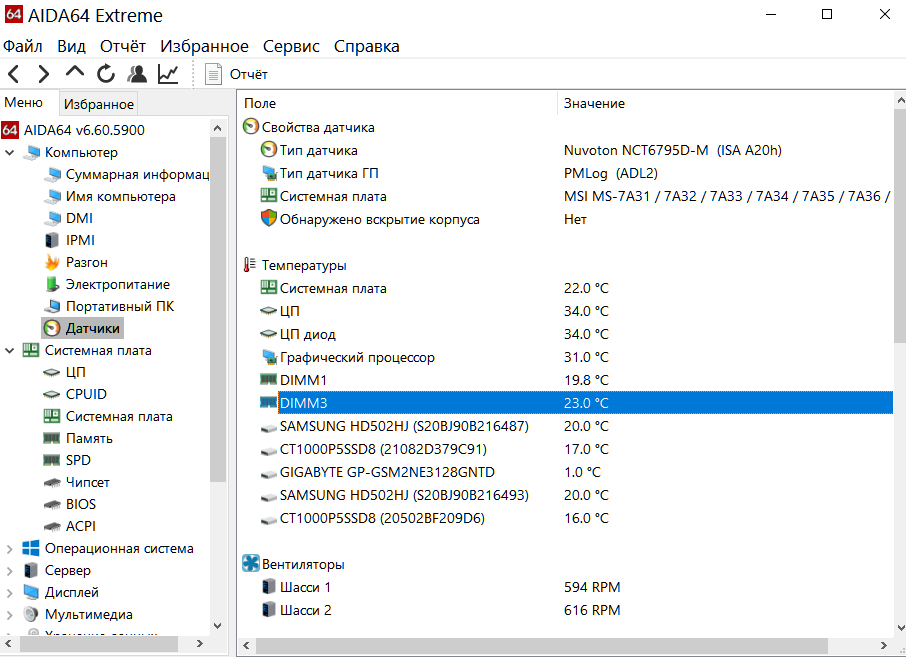
Task: Open Электропитание in the tree
Action: (x=117, y=284)
